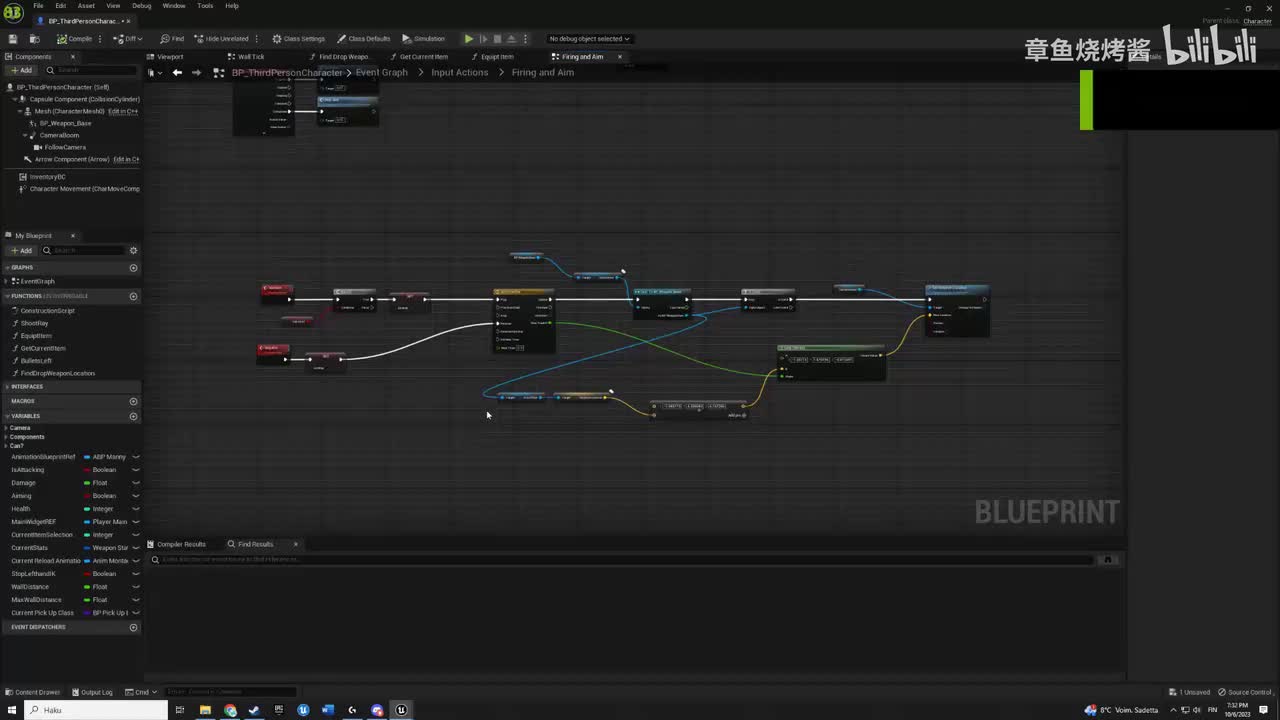Save the blueprint with the floppy icon
Screen dimensions: 1280x720
point(13,39)
